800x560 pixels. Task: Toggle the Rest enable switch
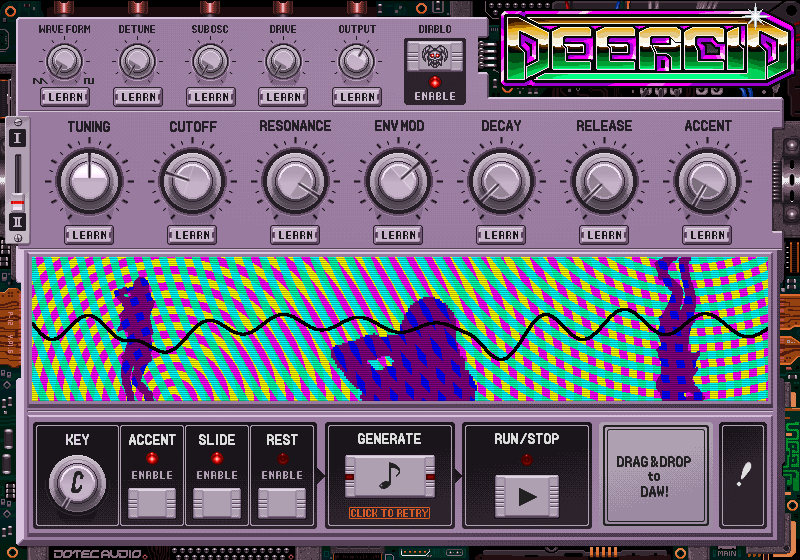click(281, 500)
